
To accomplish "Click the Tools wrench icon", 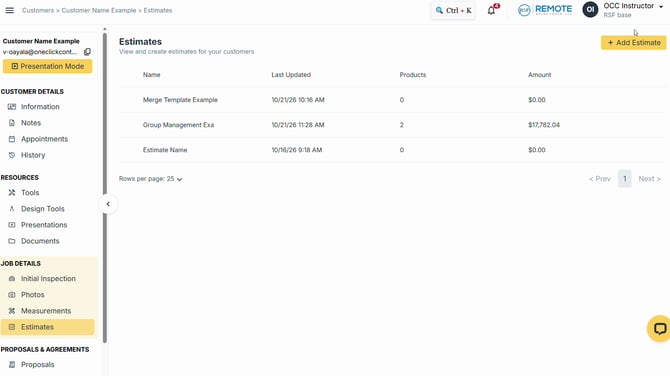I will click(12, 193).
